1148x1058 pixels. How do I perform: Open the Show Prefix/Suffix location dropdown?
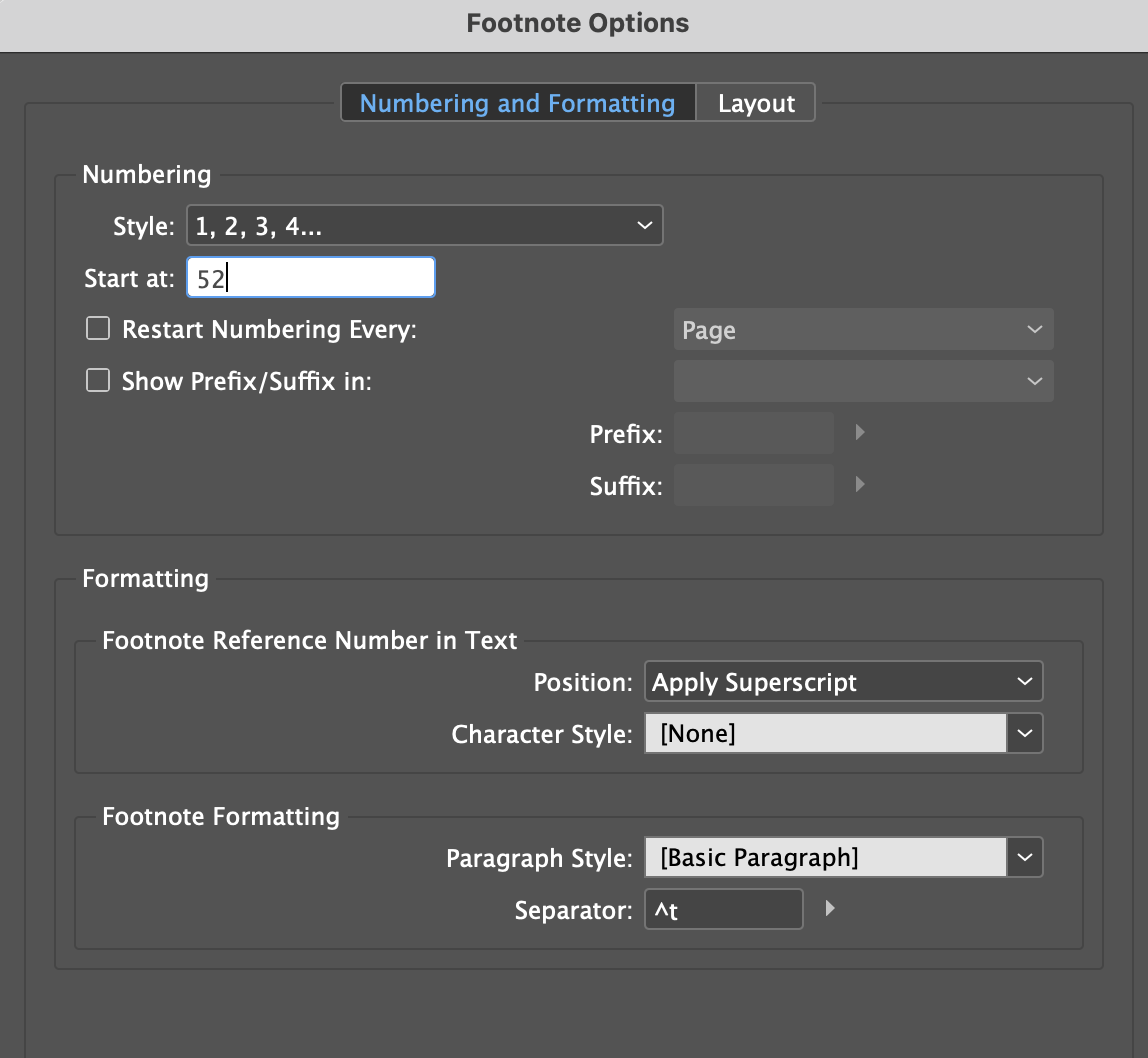[863, 381]
